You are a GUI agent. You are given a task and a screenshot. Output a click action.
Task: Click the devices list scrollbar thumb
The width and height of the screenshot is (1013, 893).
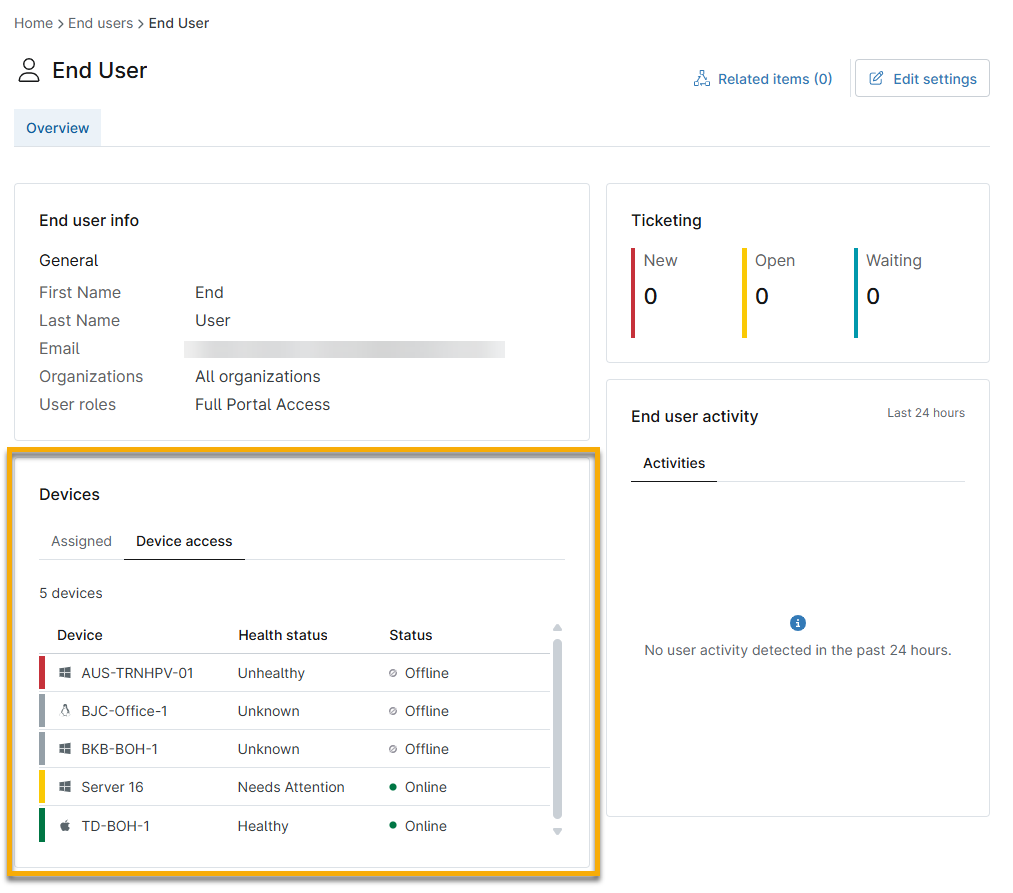coord(557,728)
